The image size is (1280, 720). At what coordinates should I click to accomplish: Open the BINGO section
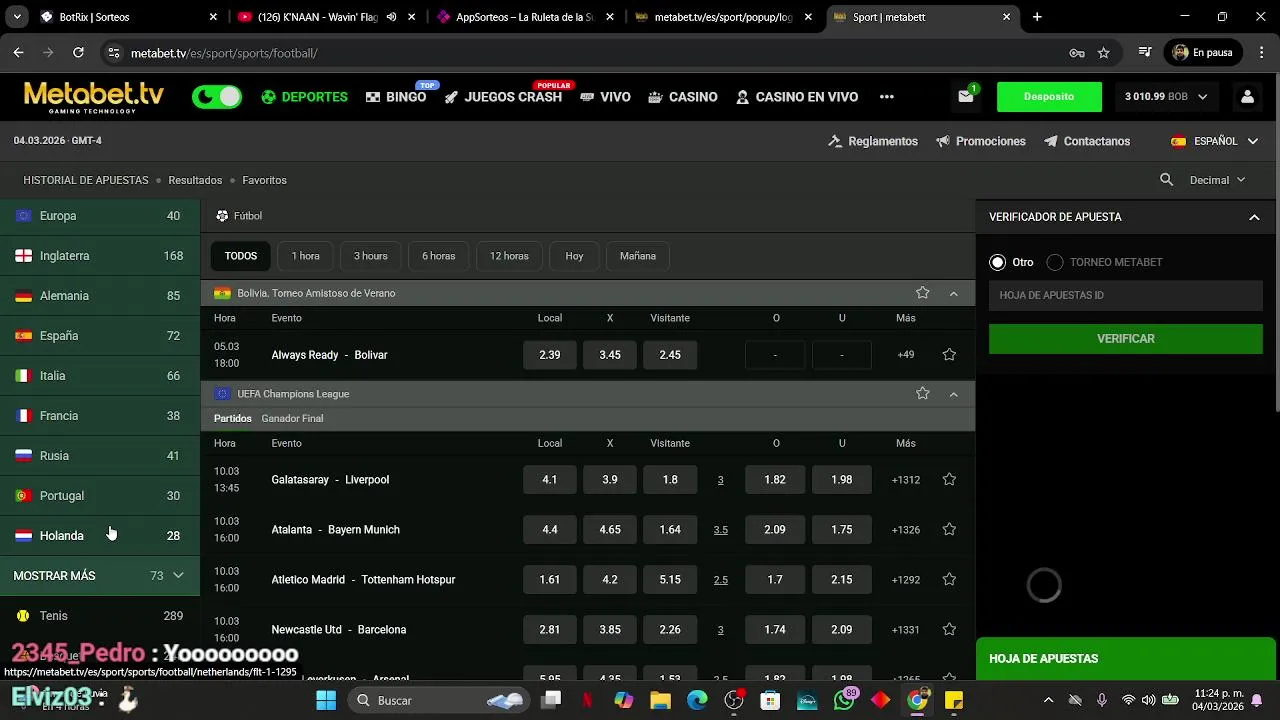click(396, 97)
